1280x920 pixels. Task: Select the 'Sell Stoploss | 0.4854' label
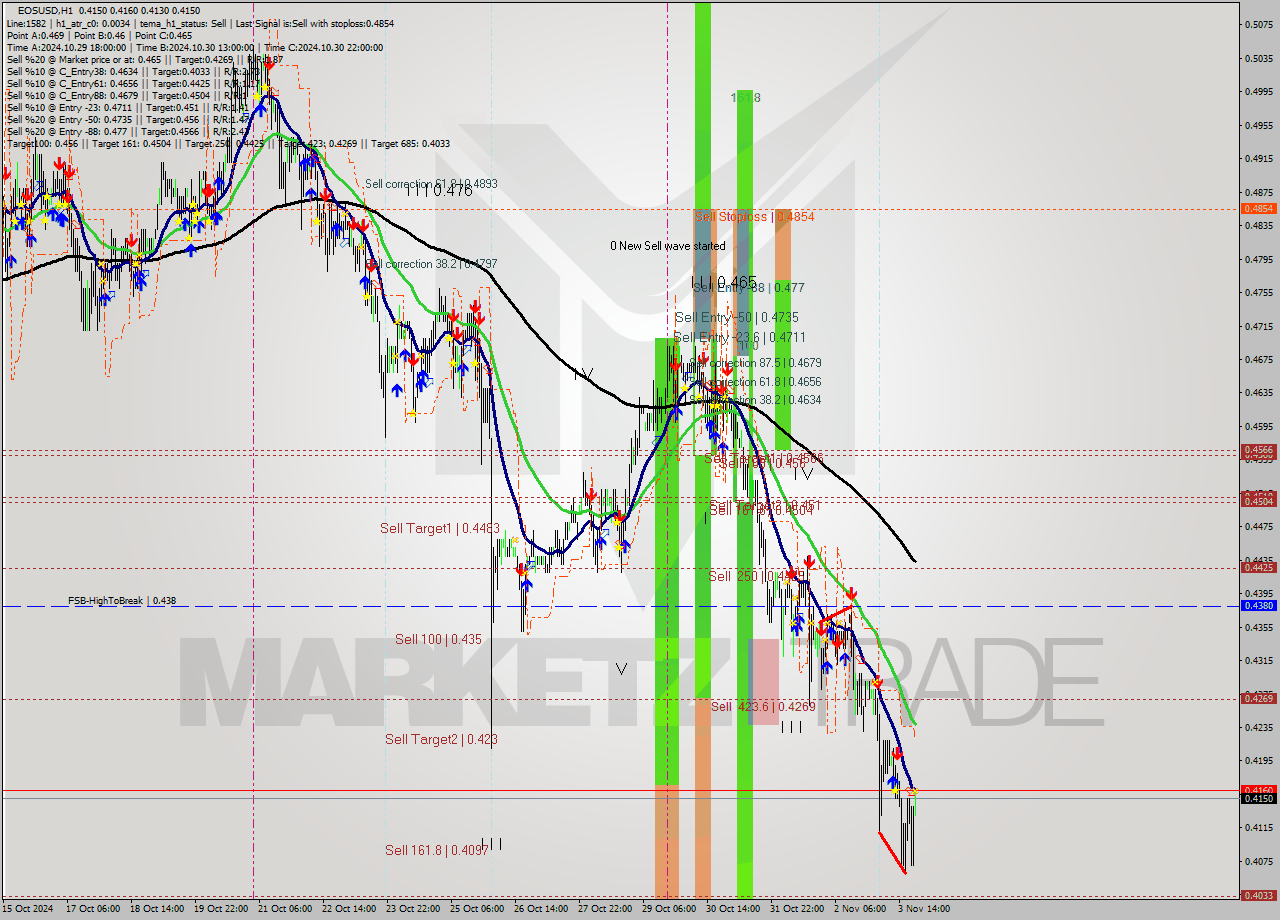(754, 216)
